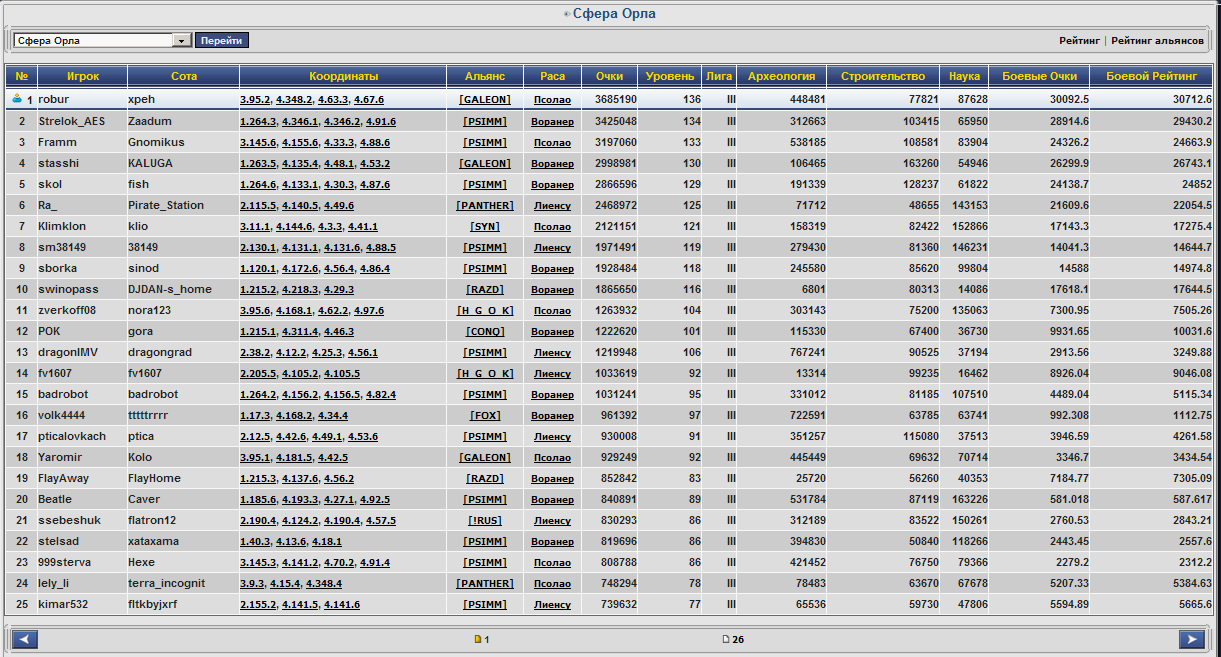The height and width of the screenshot is (657, 1221).
Task: Click the FOX alliance link for volk4444
Action: click(485, 415)
